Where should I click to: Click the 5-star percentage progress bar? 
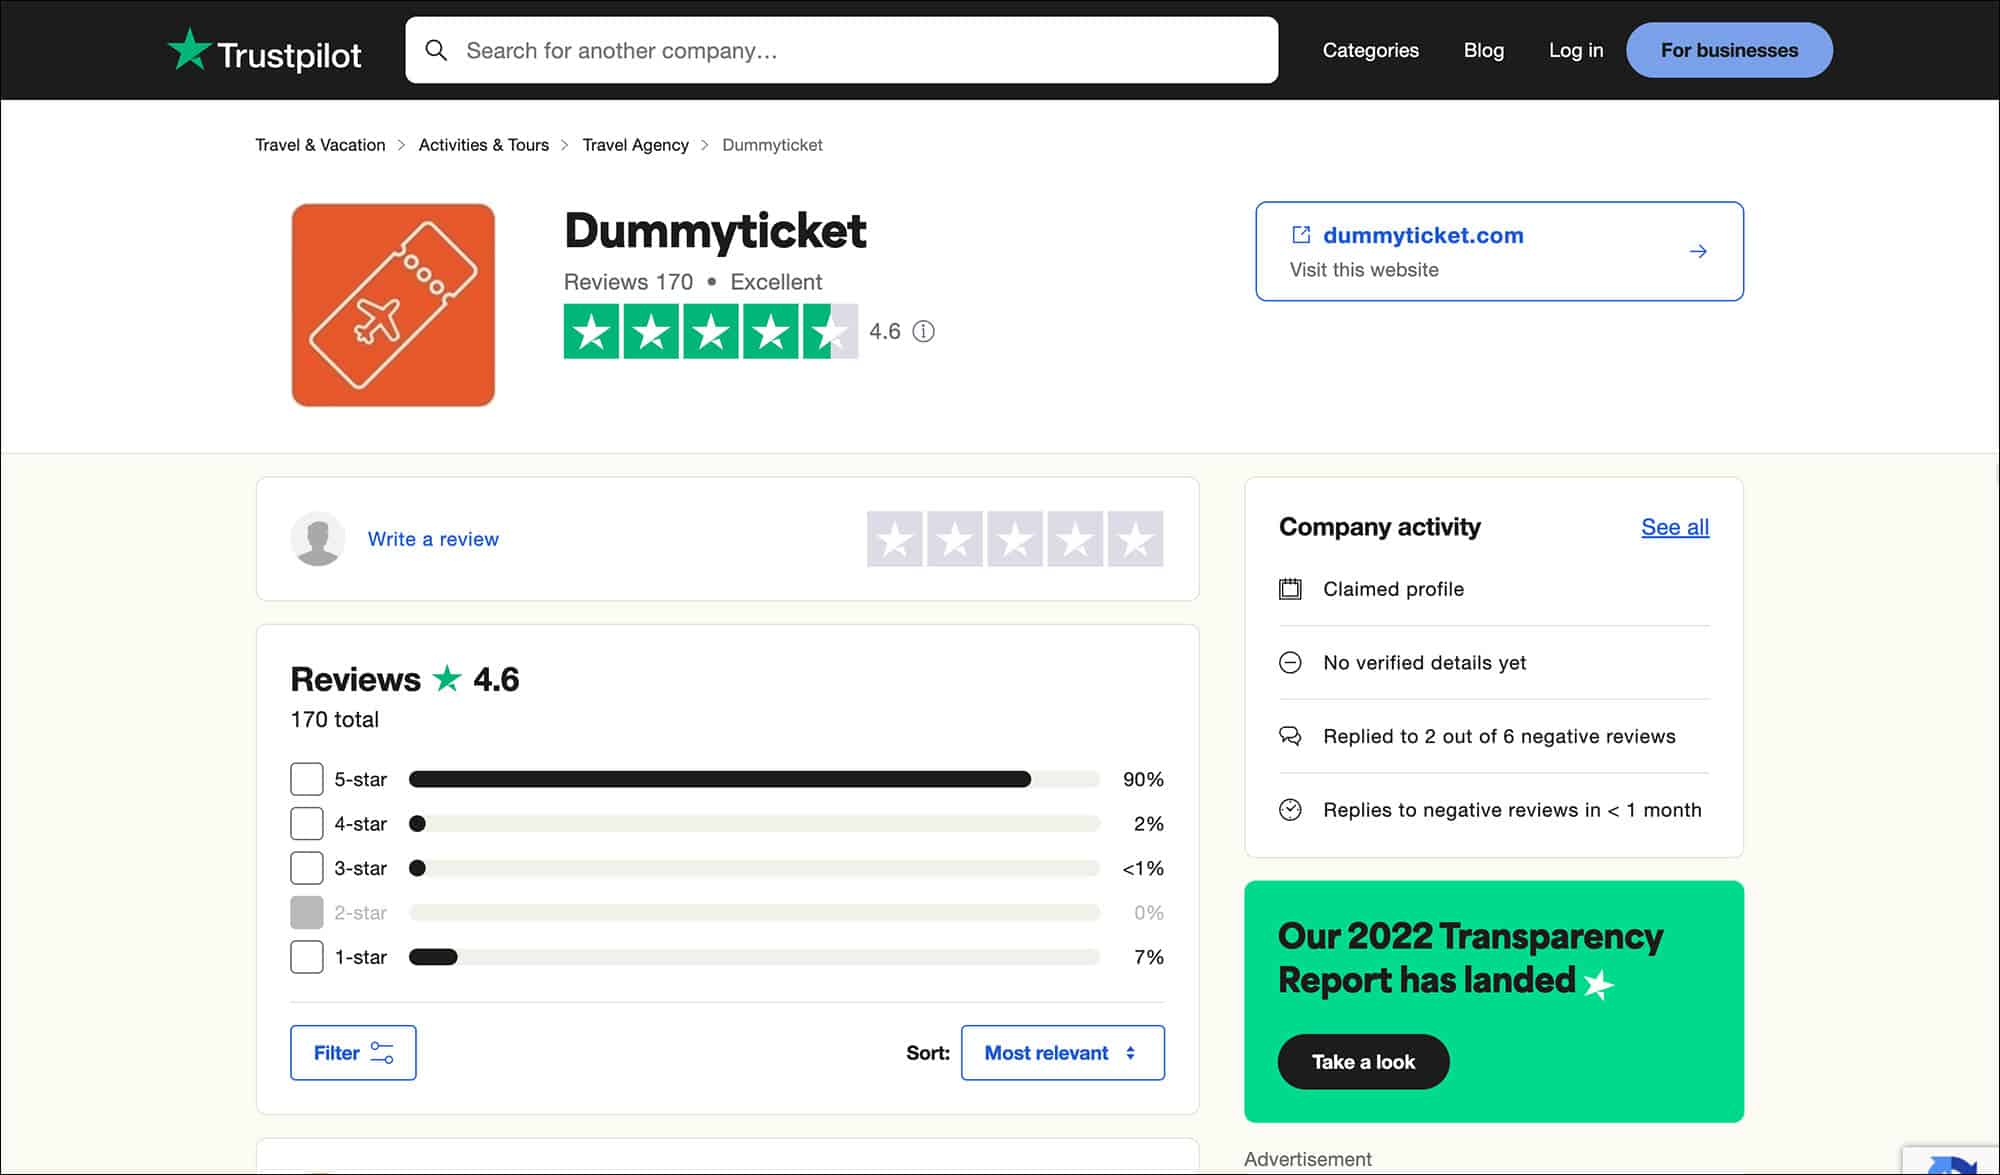753,778
